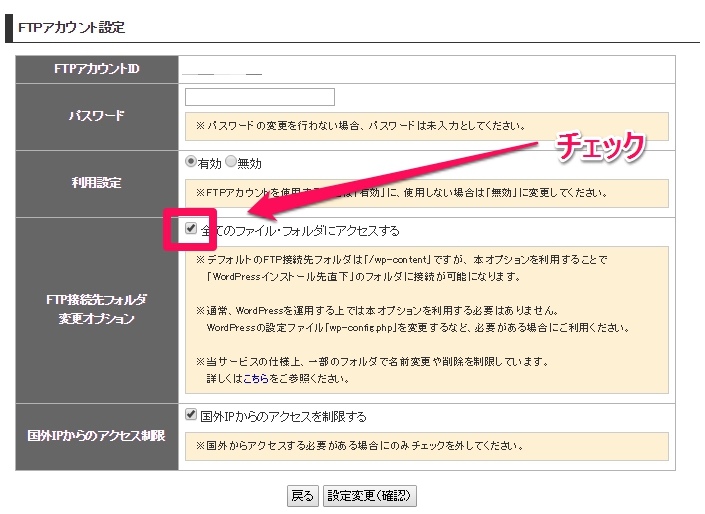
Task: Click the password input field
Action: 260,97
